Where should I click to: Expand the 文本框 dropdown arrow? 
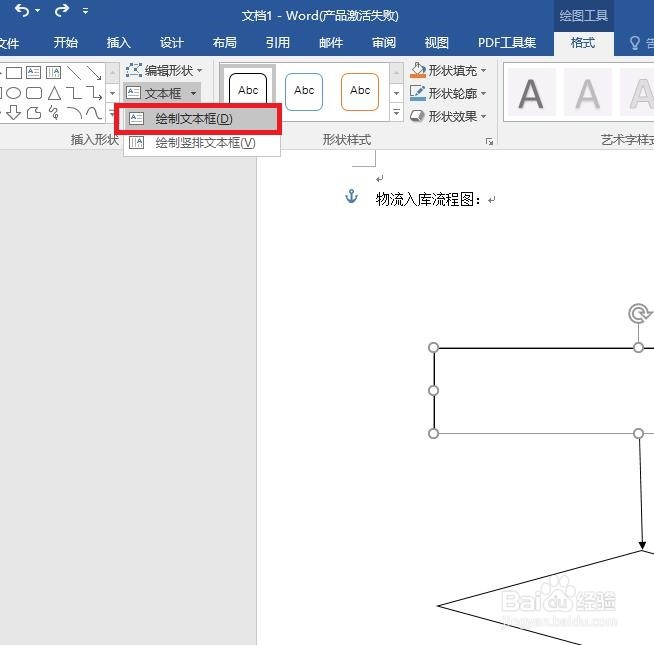point(193,93)
